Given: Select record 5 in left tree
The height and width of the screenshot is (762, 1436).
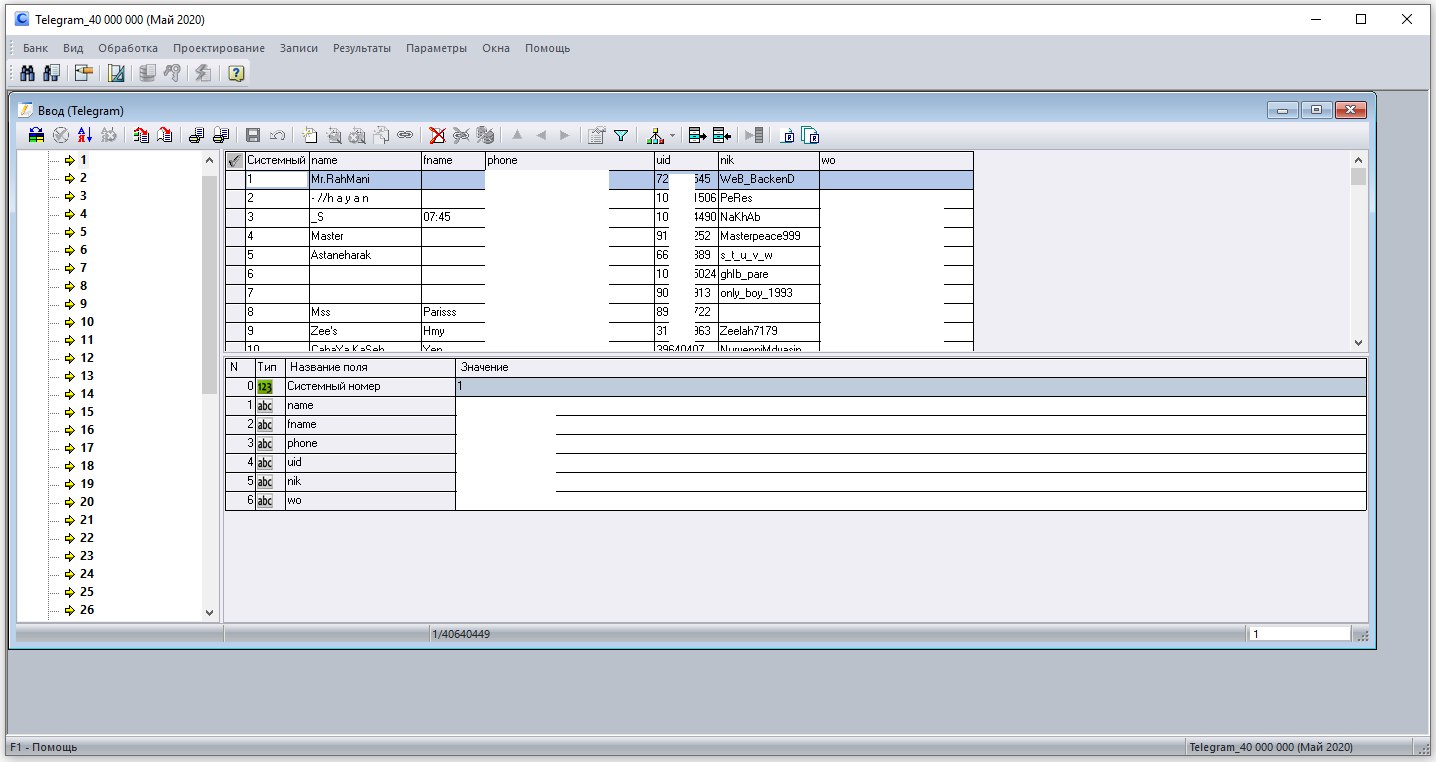Looking at the screenshot, I should click(83, 232).
